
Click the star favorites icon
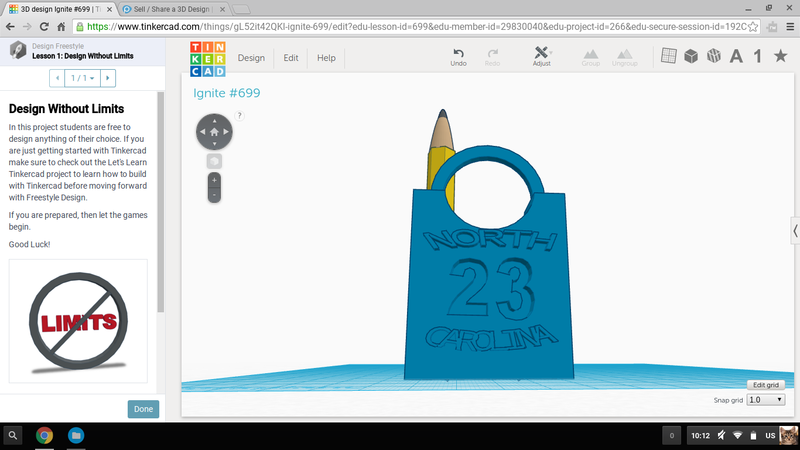click(x=780, y=56)
